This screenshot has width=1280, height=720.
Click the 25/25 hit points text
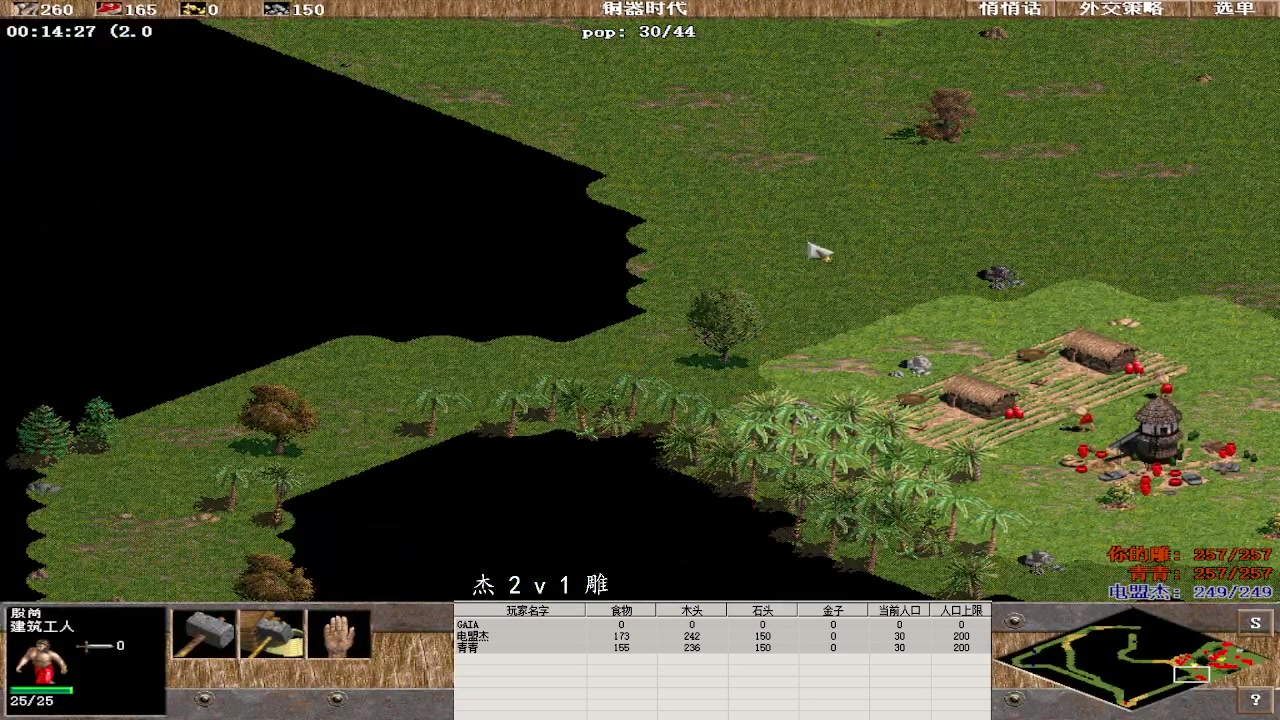pos(31,701)
